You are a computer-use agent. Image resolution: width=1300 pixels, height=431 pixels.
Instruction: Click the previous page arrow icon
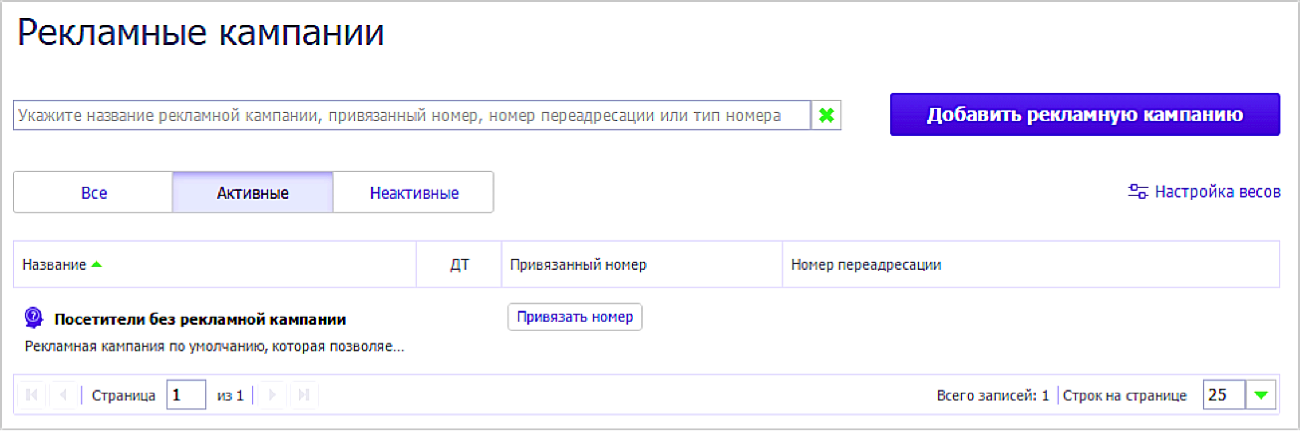[62, 396]
